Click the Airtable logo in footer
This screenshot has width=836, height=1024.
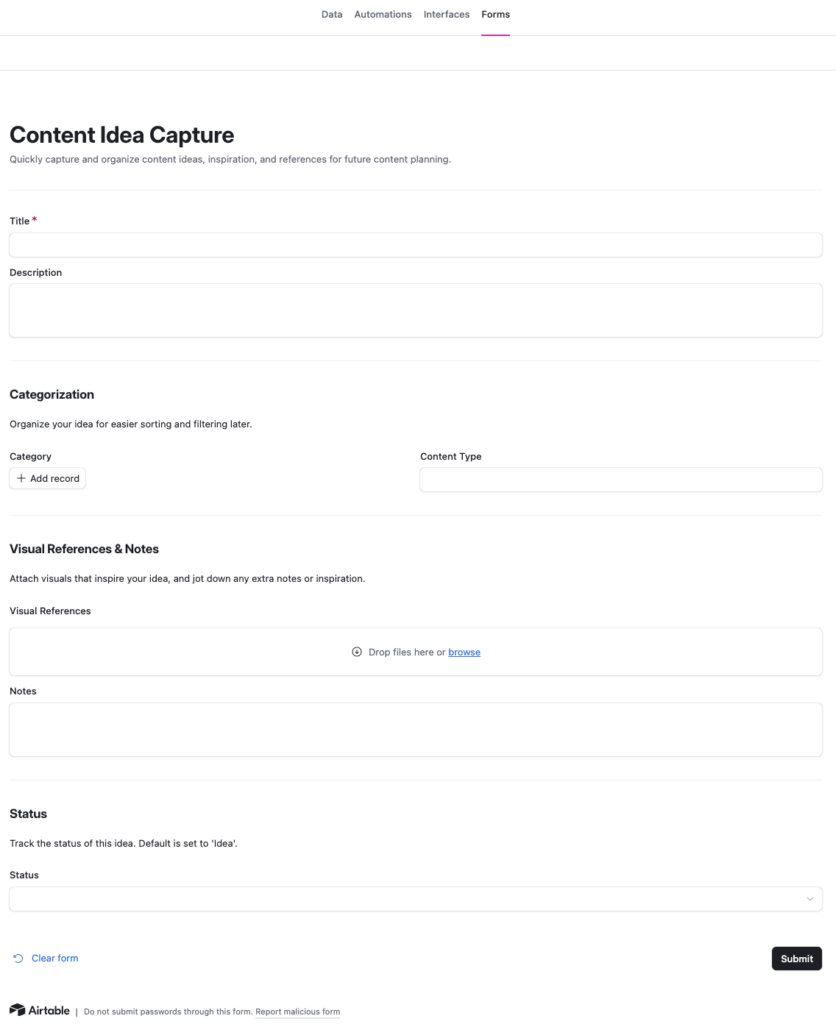tap(40, 1010)
